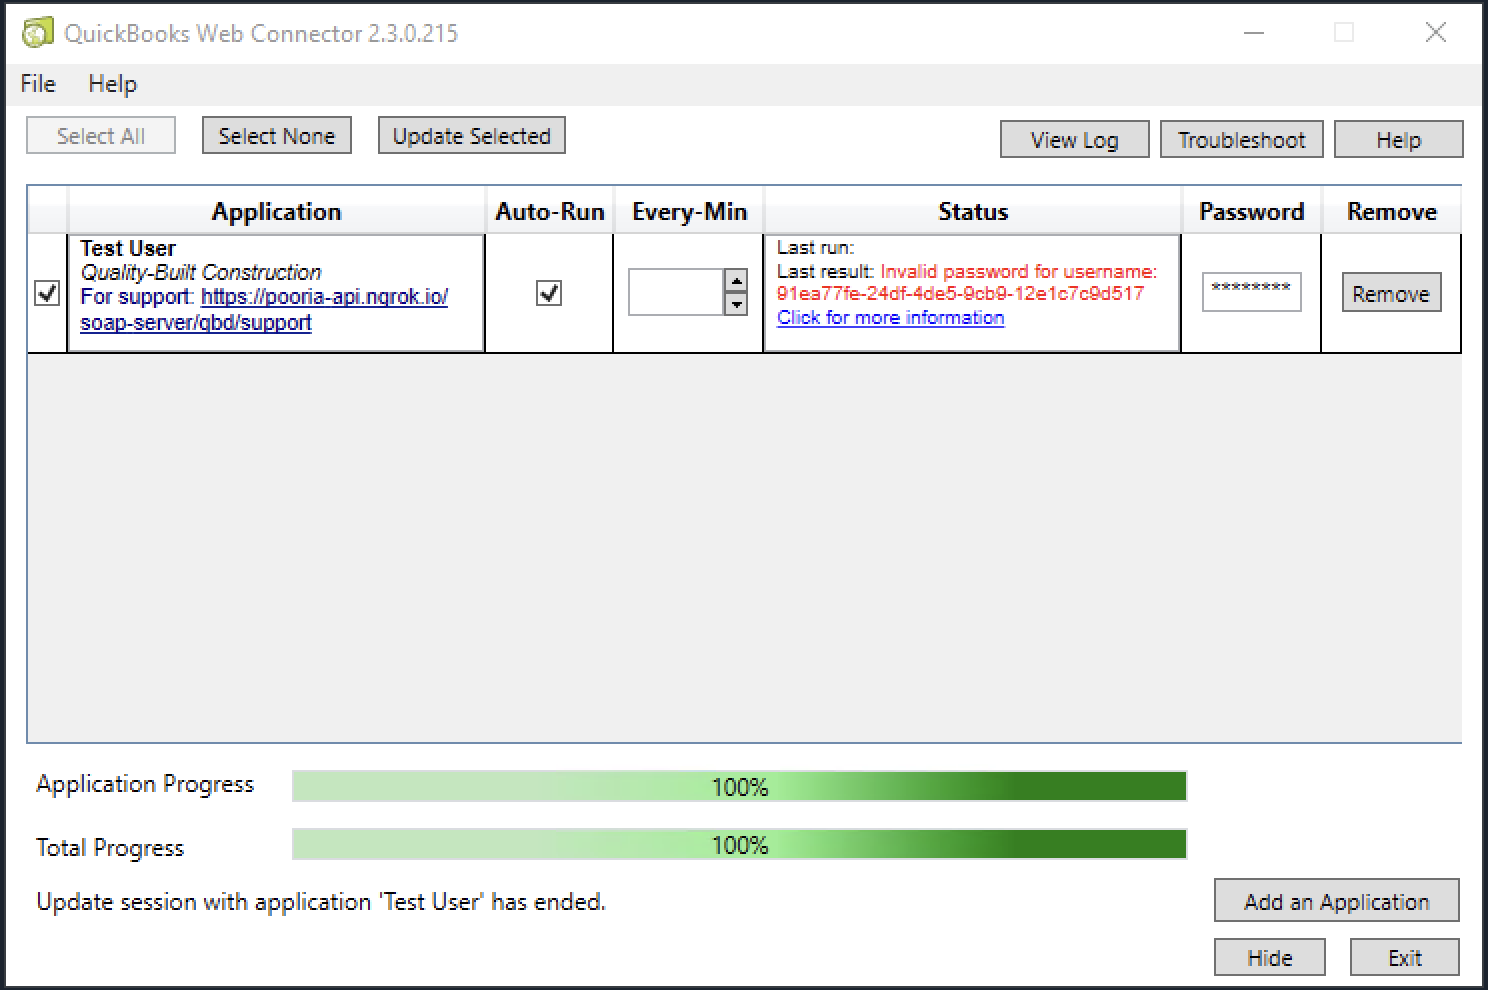Open the pooria-api.ngrok.io support link

tap(264, 310)
